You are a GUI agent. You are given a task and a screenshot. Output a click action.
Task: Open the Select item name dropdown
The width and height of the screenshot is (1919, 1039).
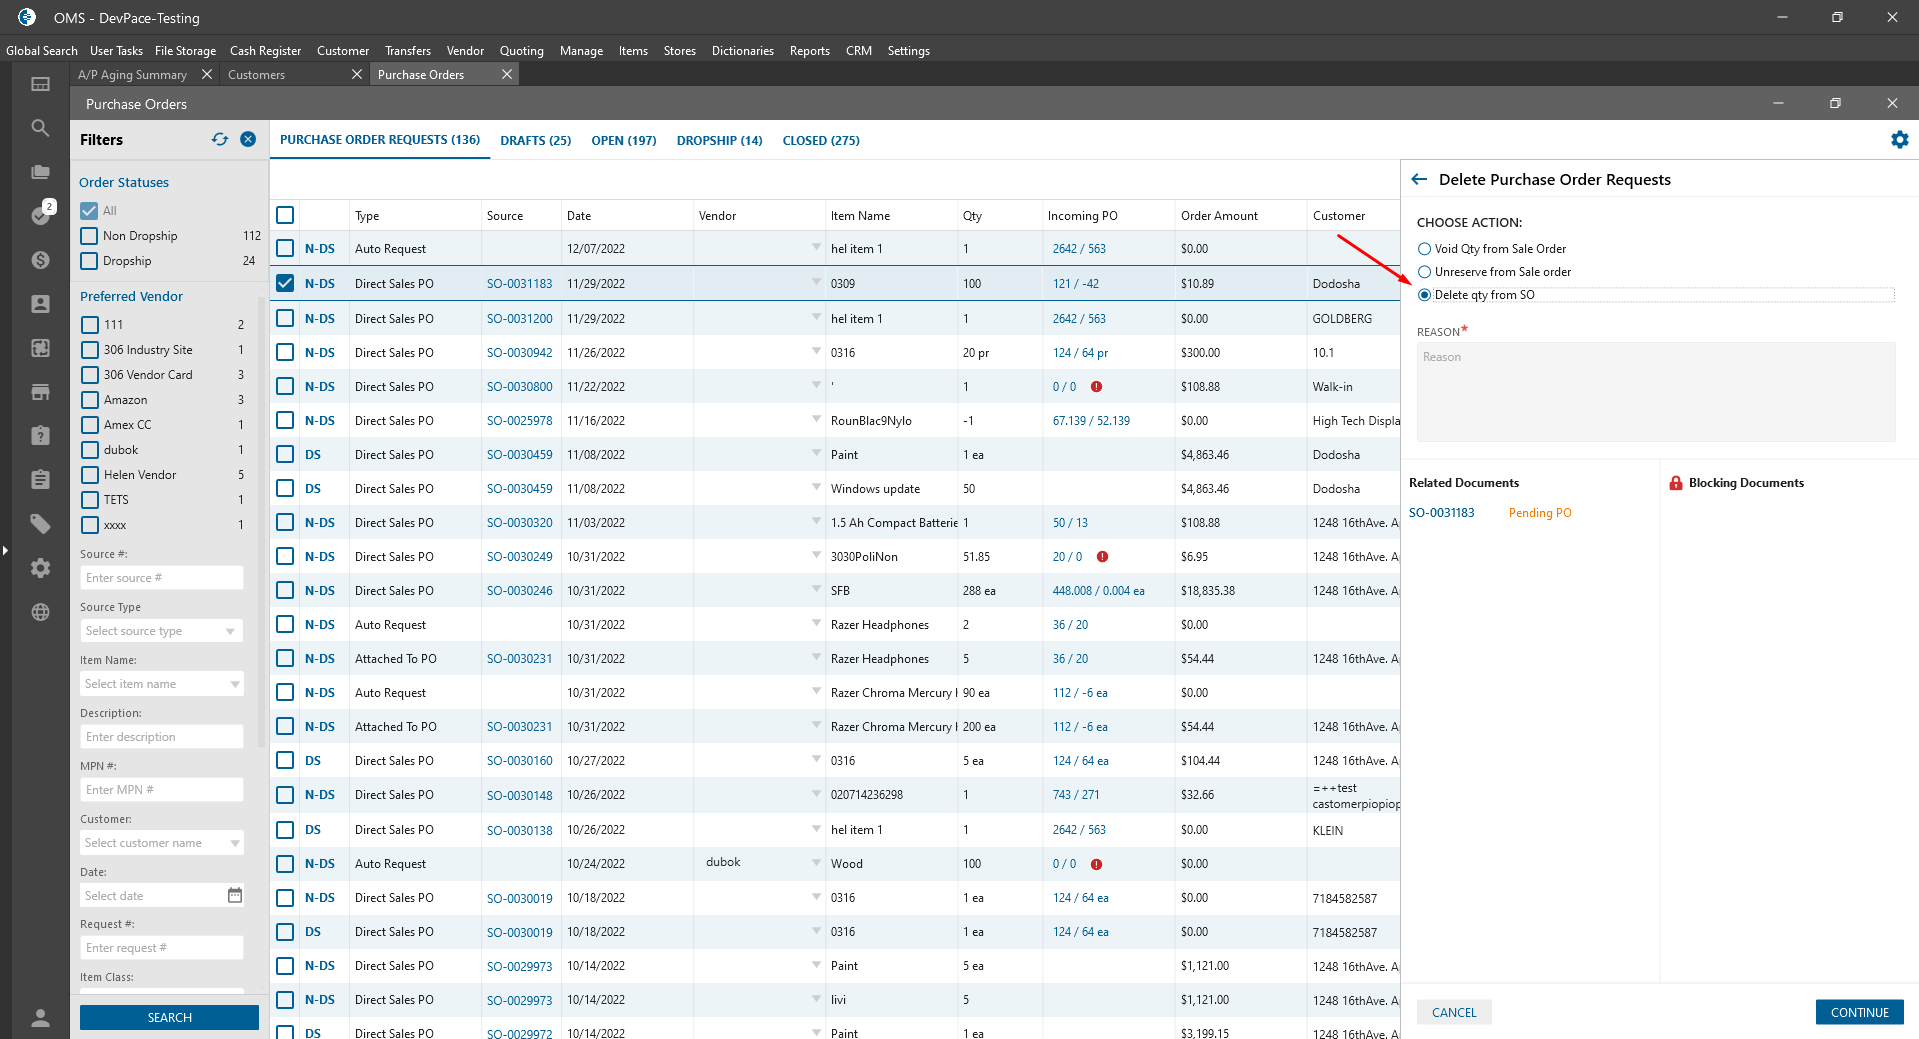[x=162, y=684]
